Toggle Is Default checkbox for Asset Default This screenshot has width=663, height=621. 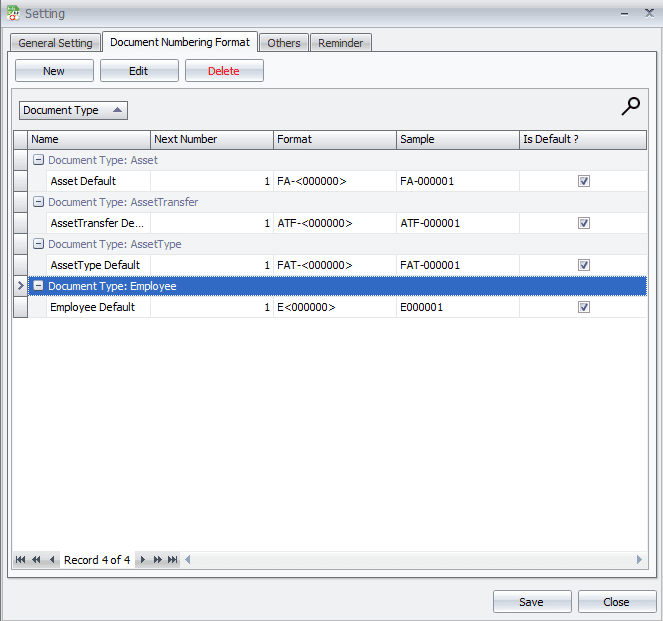click(584, 181)
